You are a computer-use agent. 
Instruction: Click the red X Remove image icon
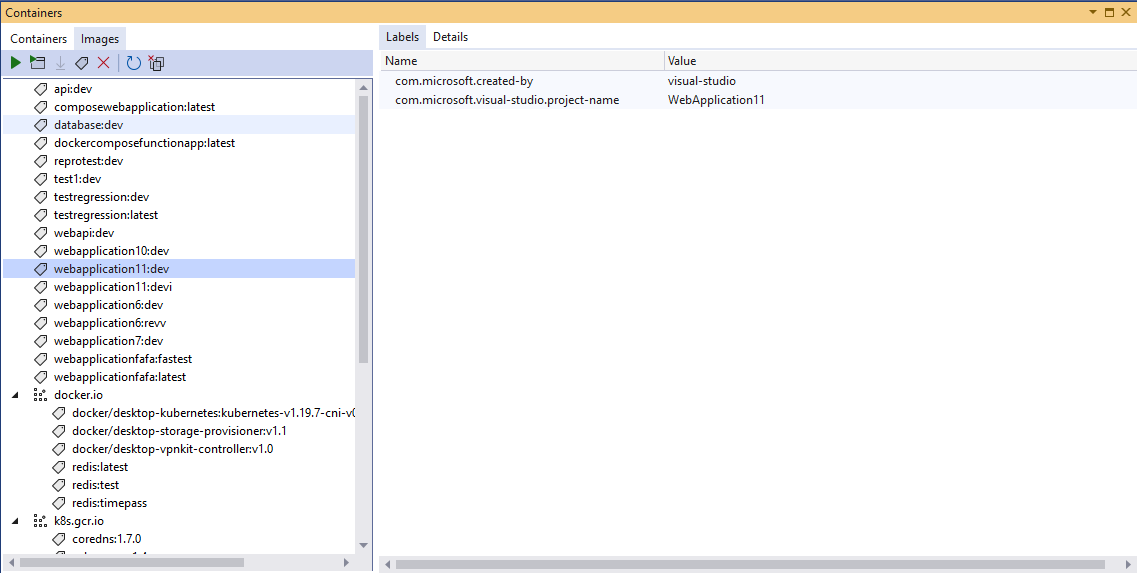click(104, 63)
